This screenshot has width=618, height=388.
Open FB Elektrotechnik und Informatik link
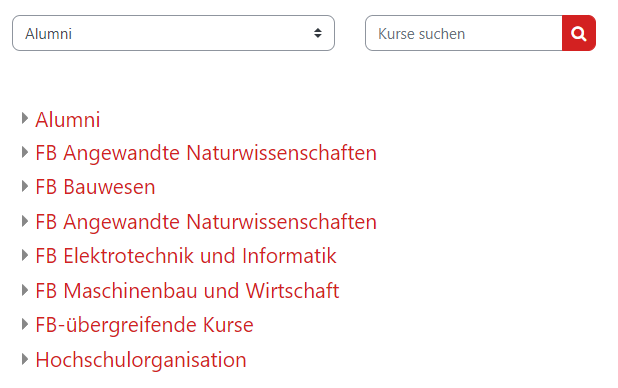[186, 256]
